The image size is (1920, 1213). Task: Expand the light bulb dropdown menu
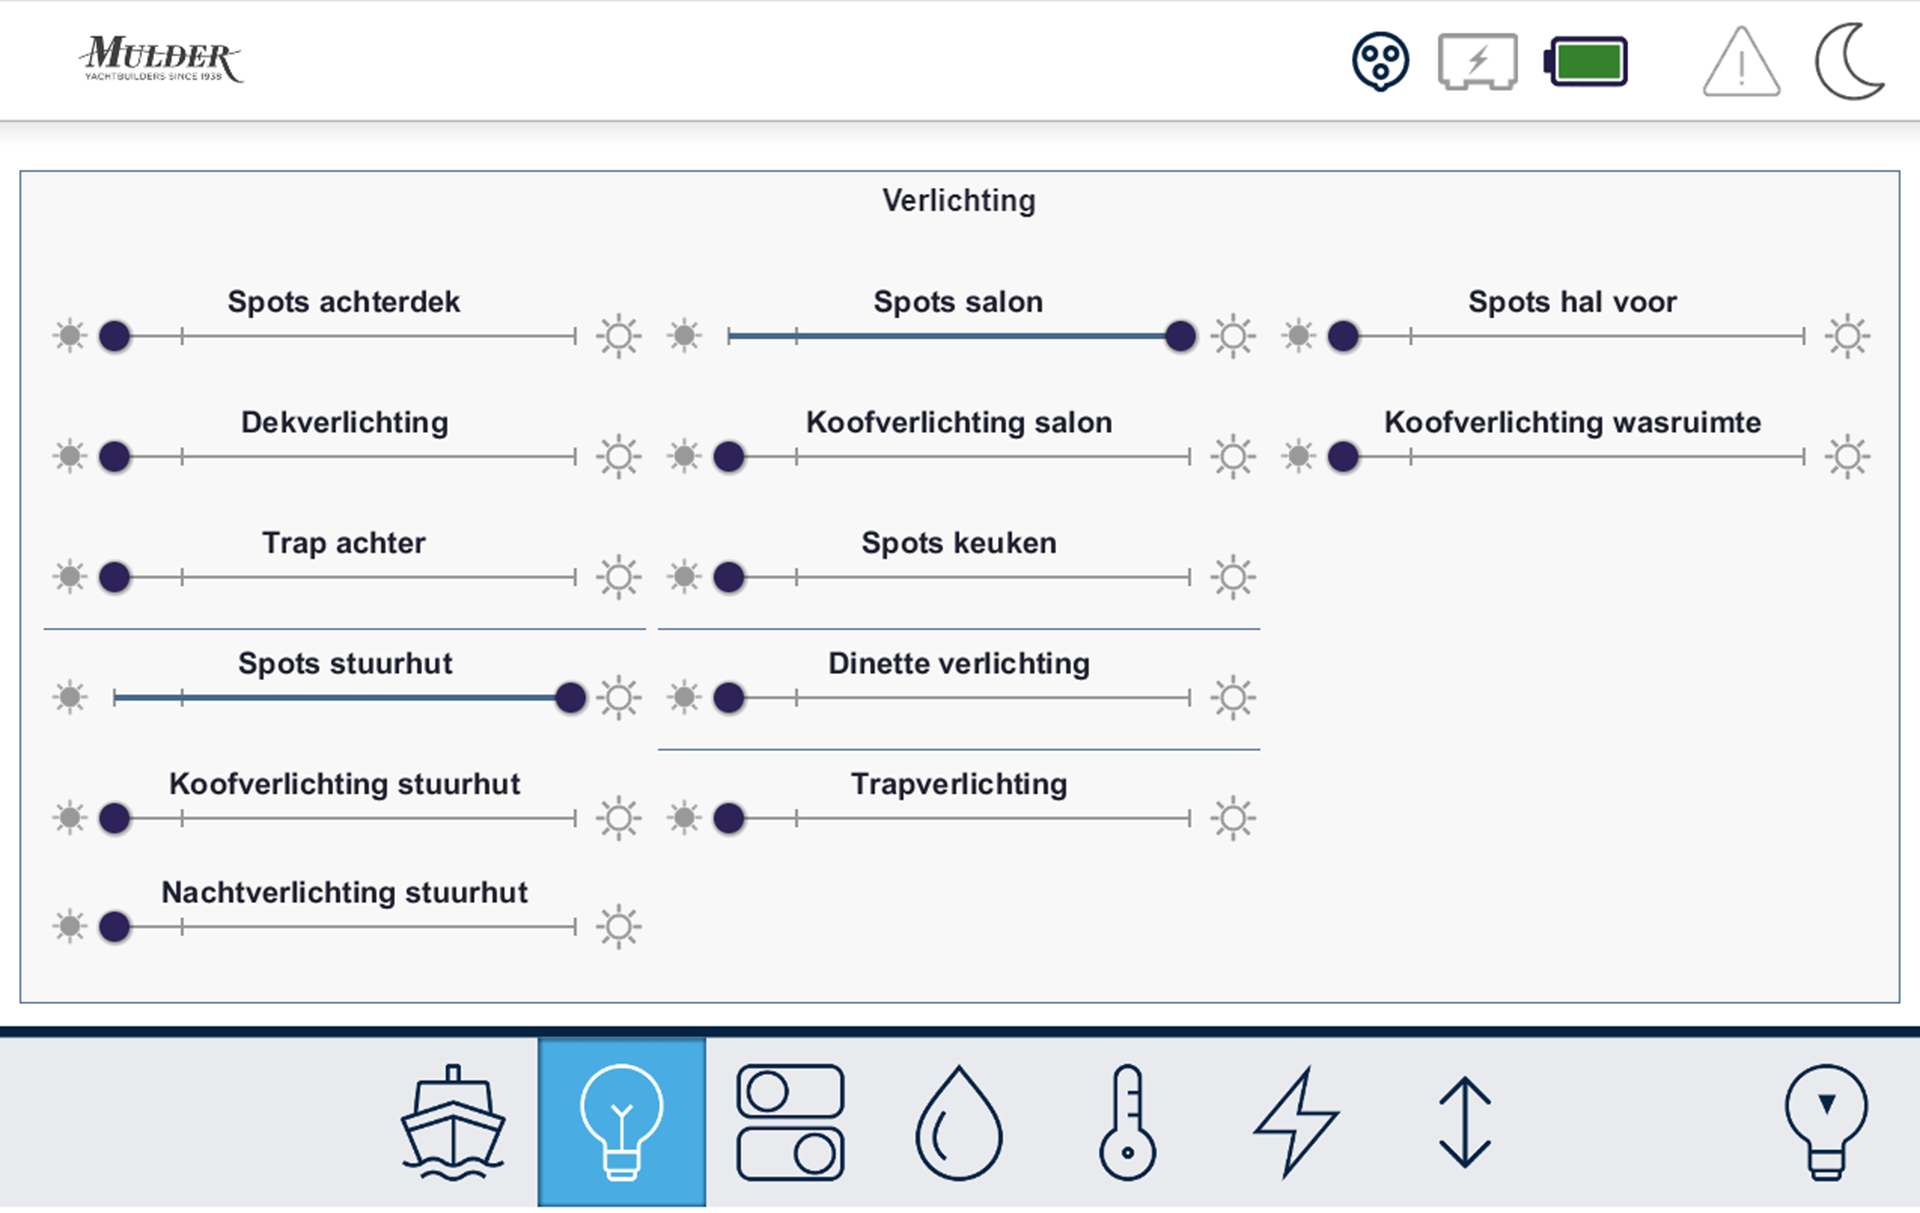click(x=1826, y=1122)
